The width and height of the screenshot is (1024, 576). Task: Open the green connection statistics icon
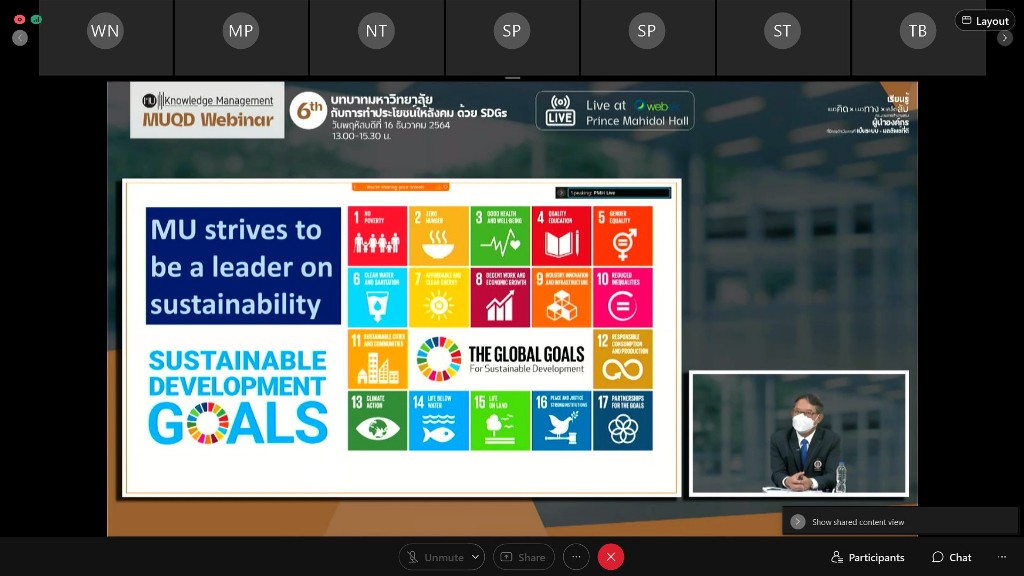(37, 19)
